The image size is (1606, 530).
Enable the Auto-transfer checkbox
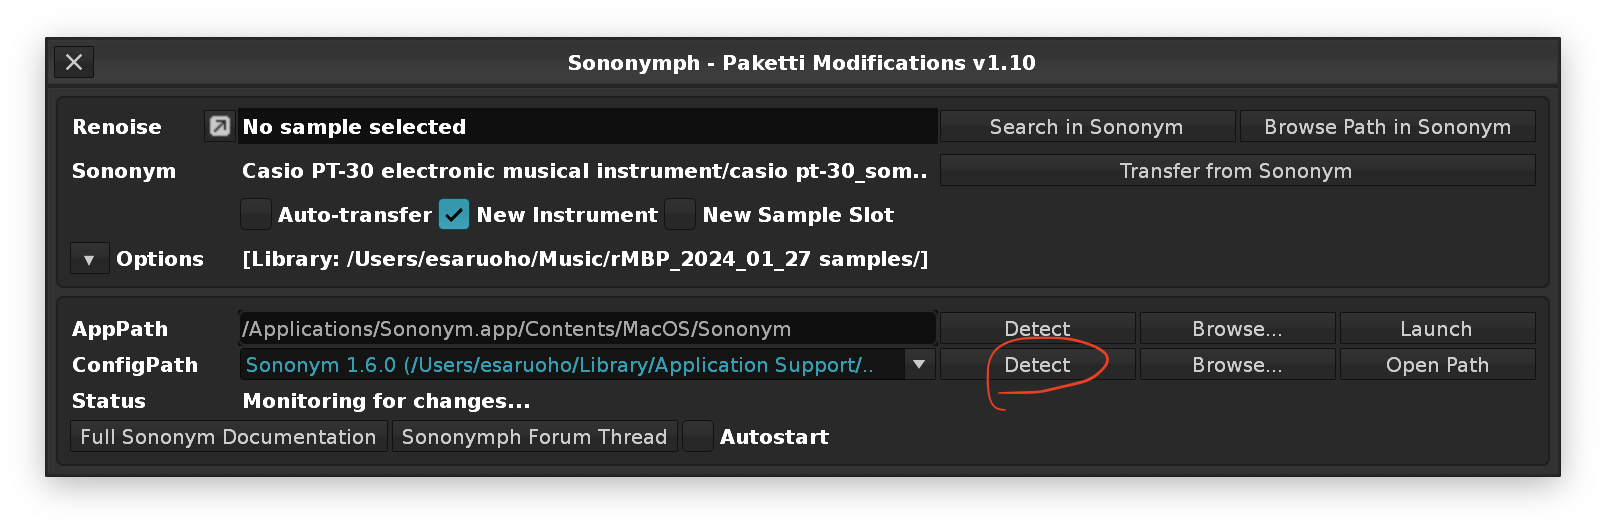(x=256, y=214)
